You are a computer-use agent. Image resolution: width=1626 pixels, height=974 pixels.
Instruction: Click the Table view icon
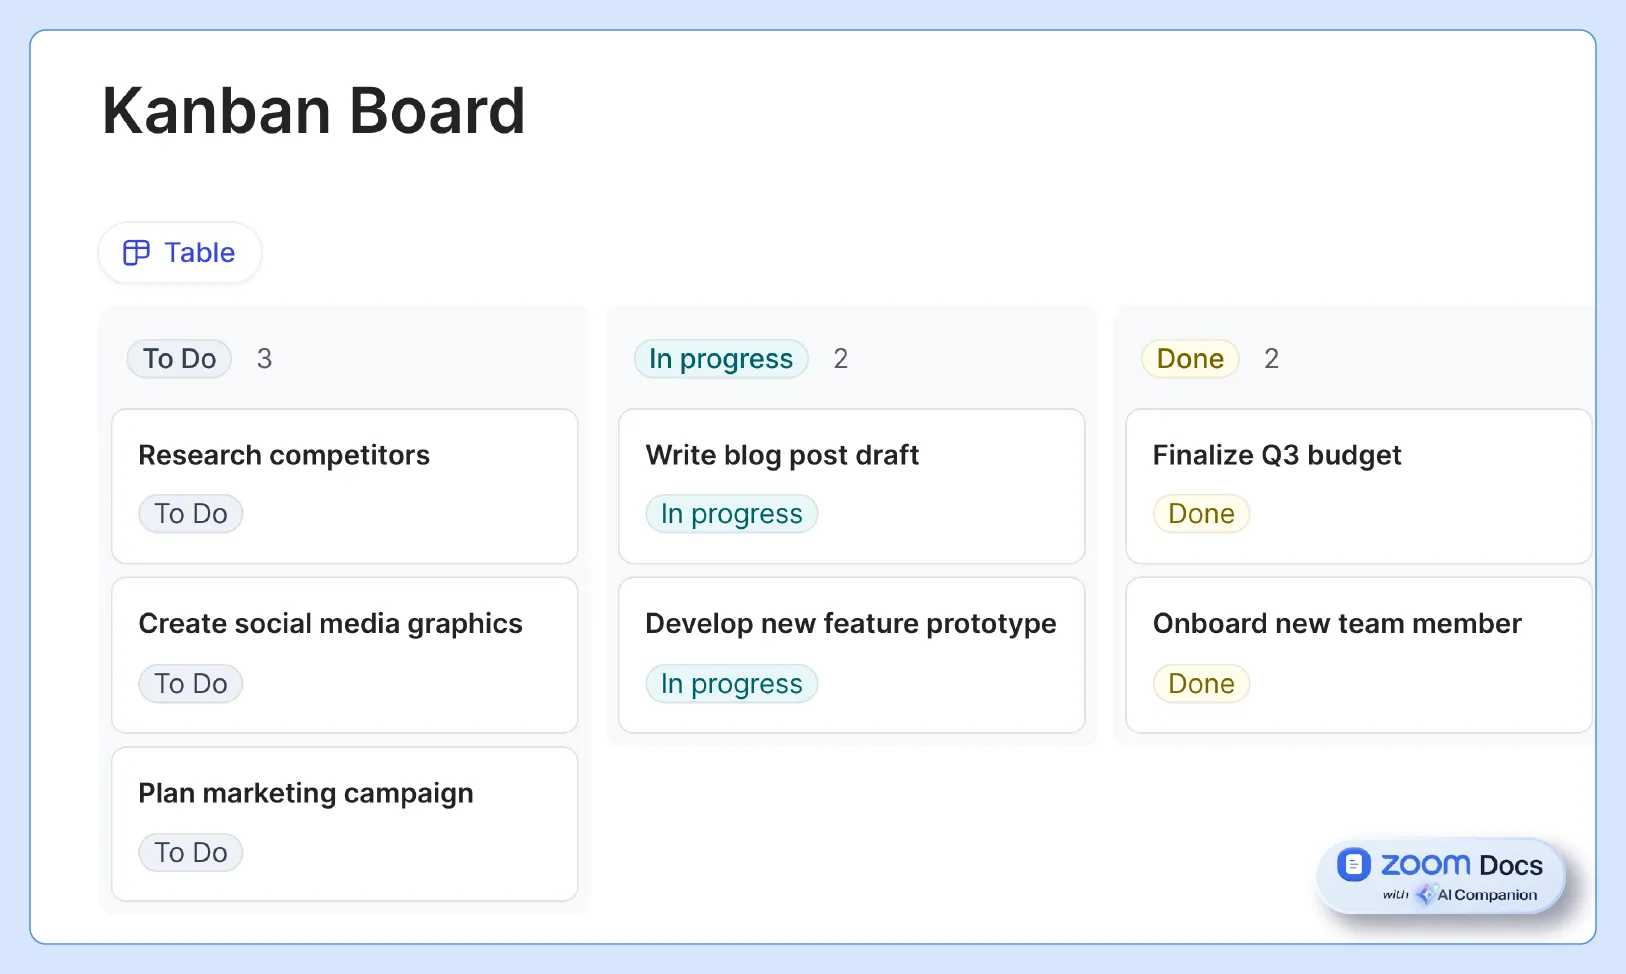pyautogui.click(x=136, y=252)
